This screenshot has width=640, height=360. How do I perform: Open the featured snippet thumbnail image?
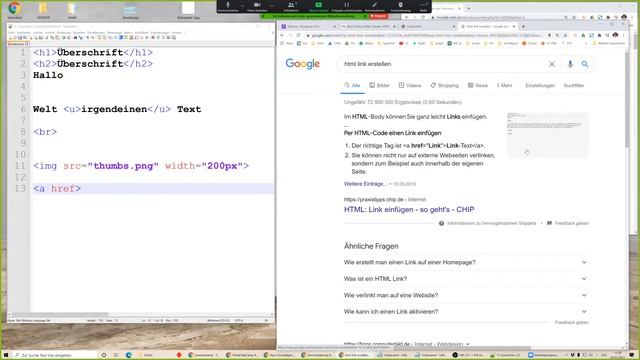547,135
